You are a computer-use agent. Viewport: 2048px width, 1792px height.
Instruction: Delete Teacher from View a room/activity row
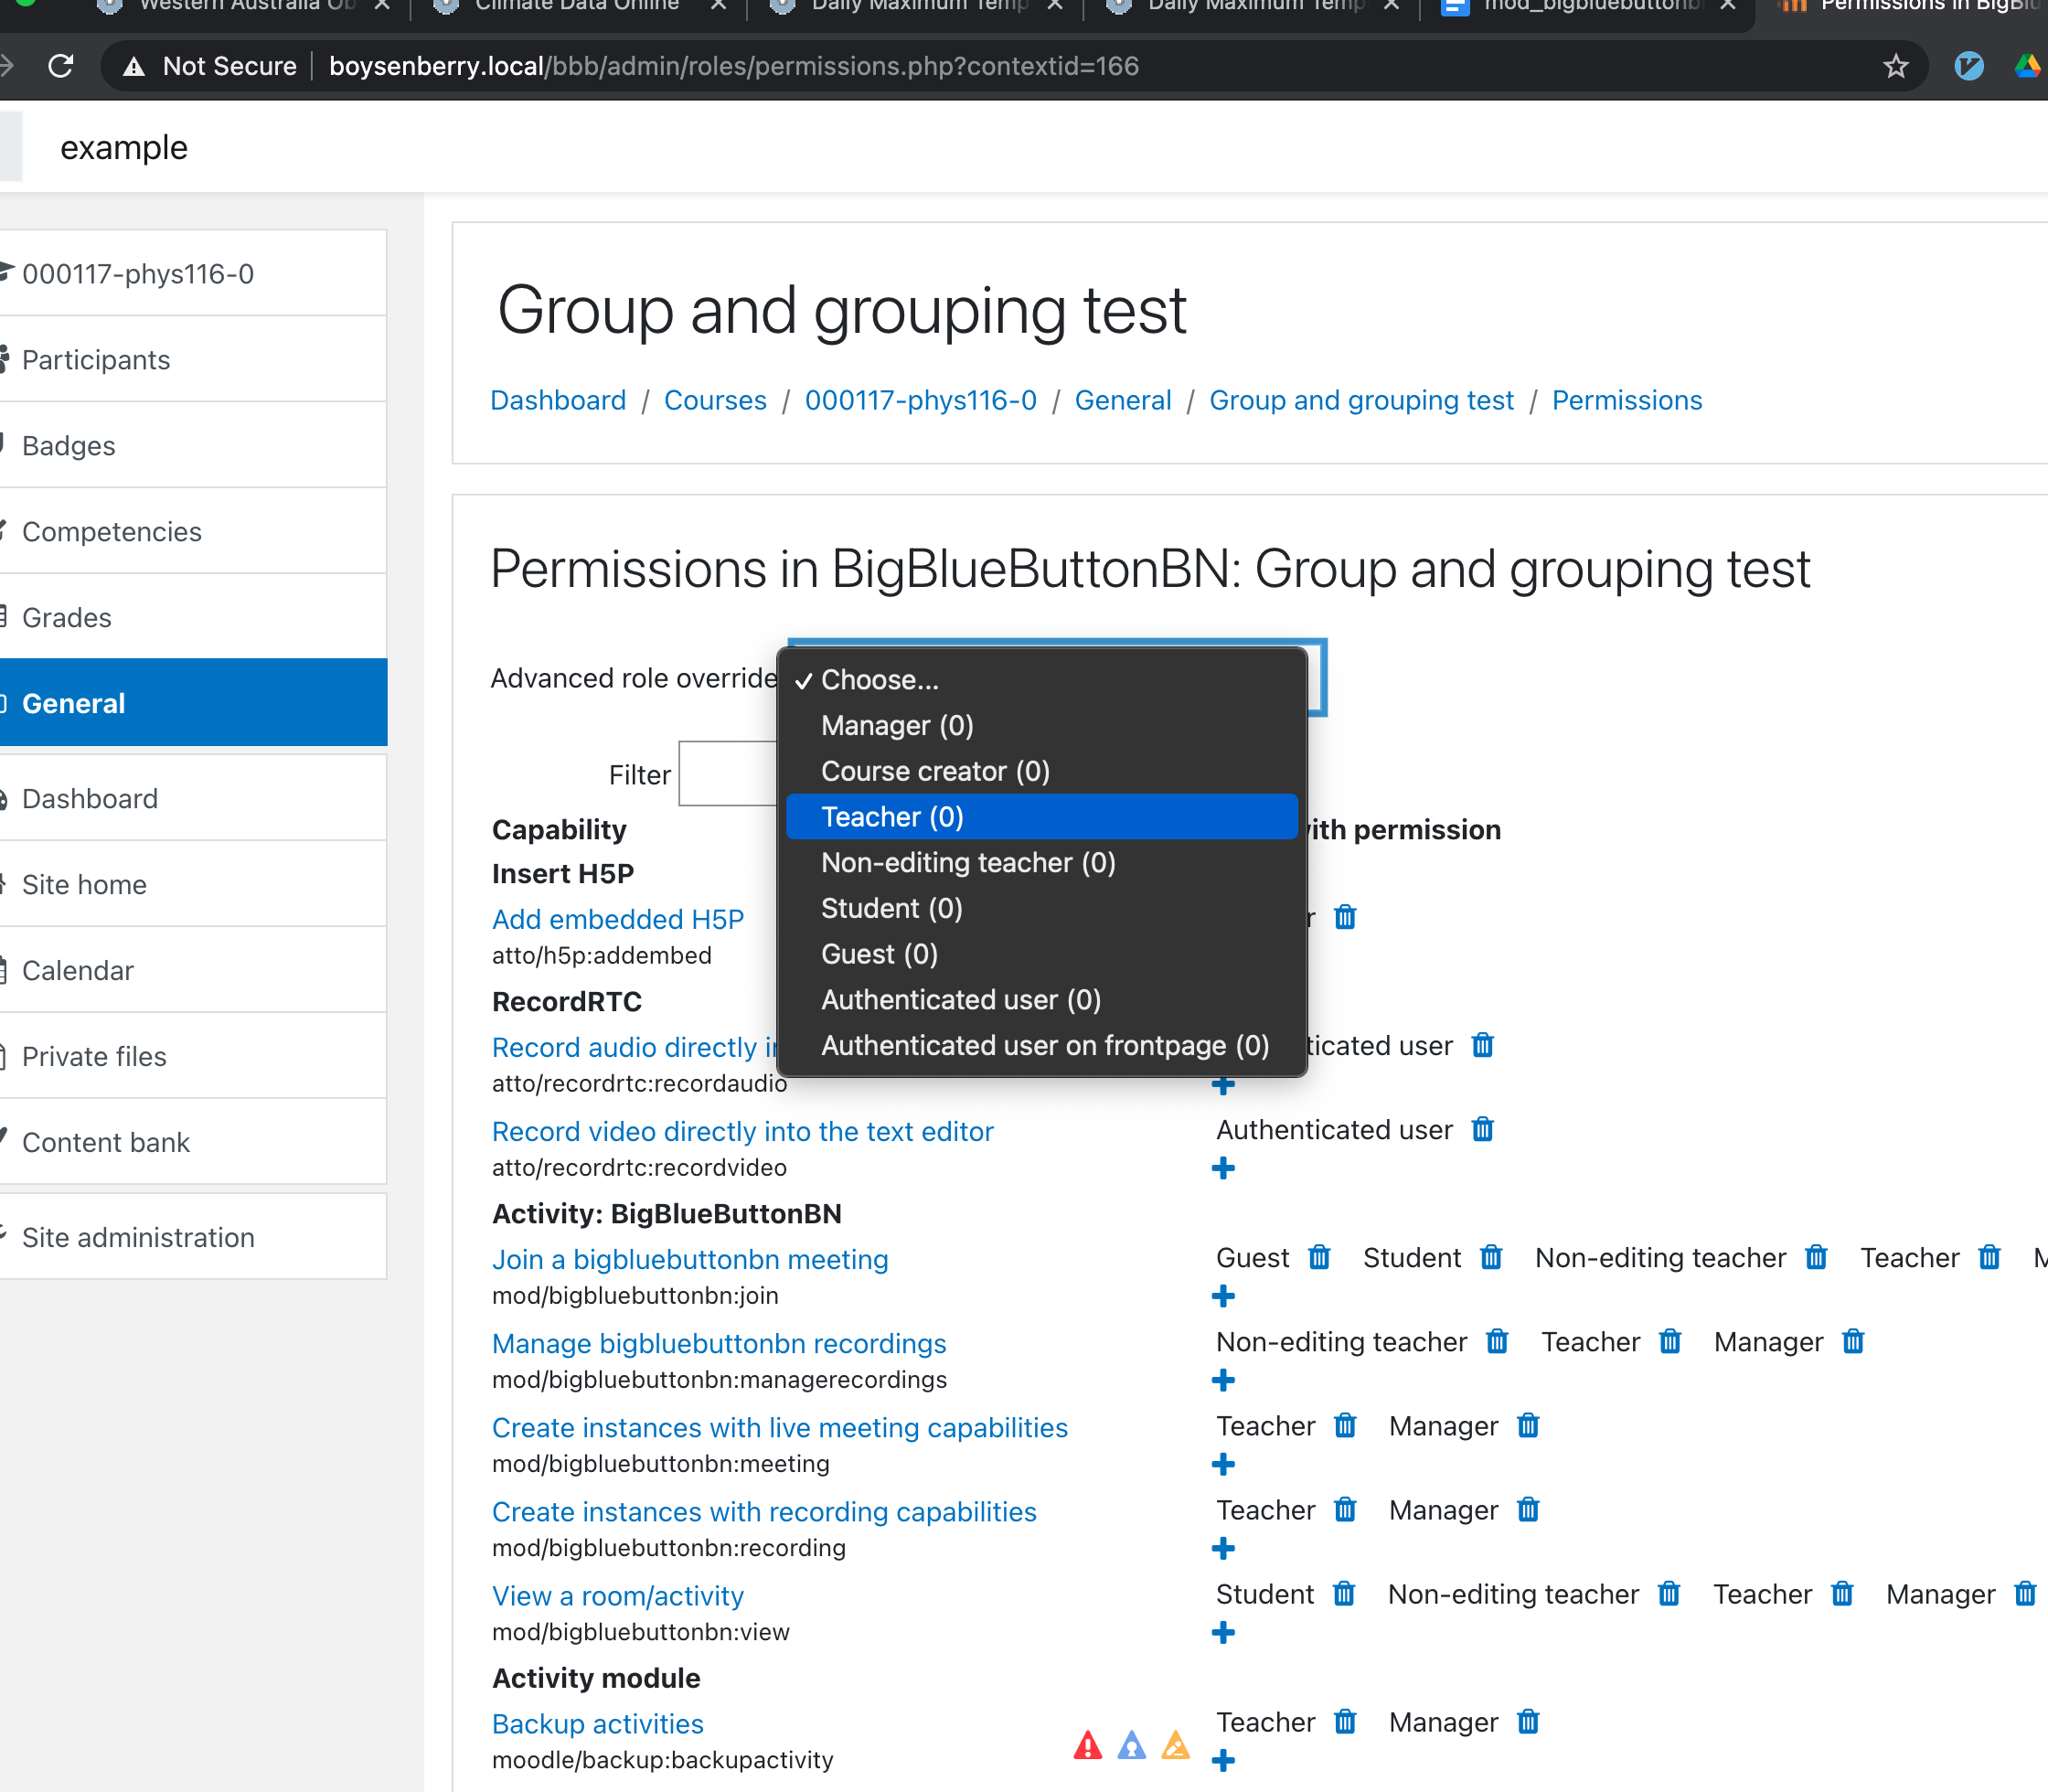pos(1842,1593)
